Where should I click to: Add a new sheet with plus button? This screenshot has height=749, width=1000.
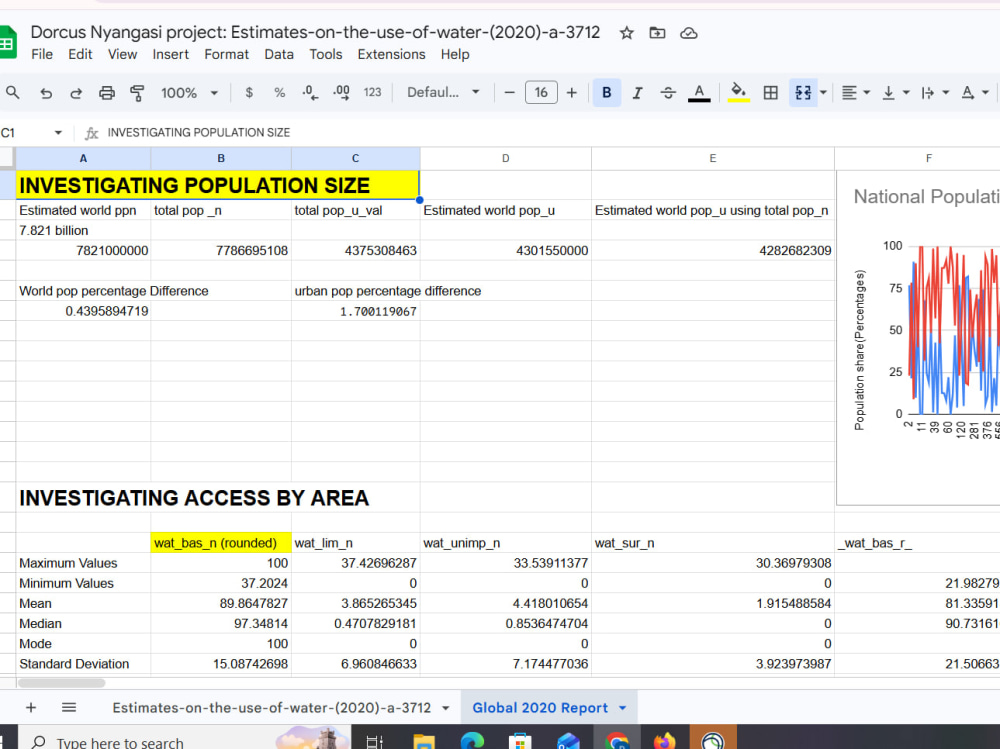(31, 708)
